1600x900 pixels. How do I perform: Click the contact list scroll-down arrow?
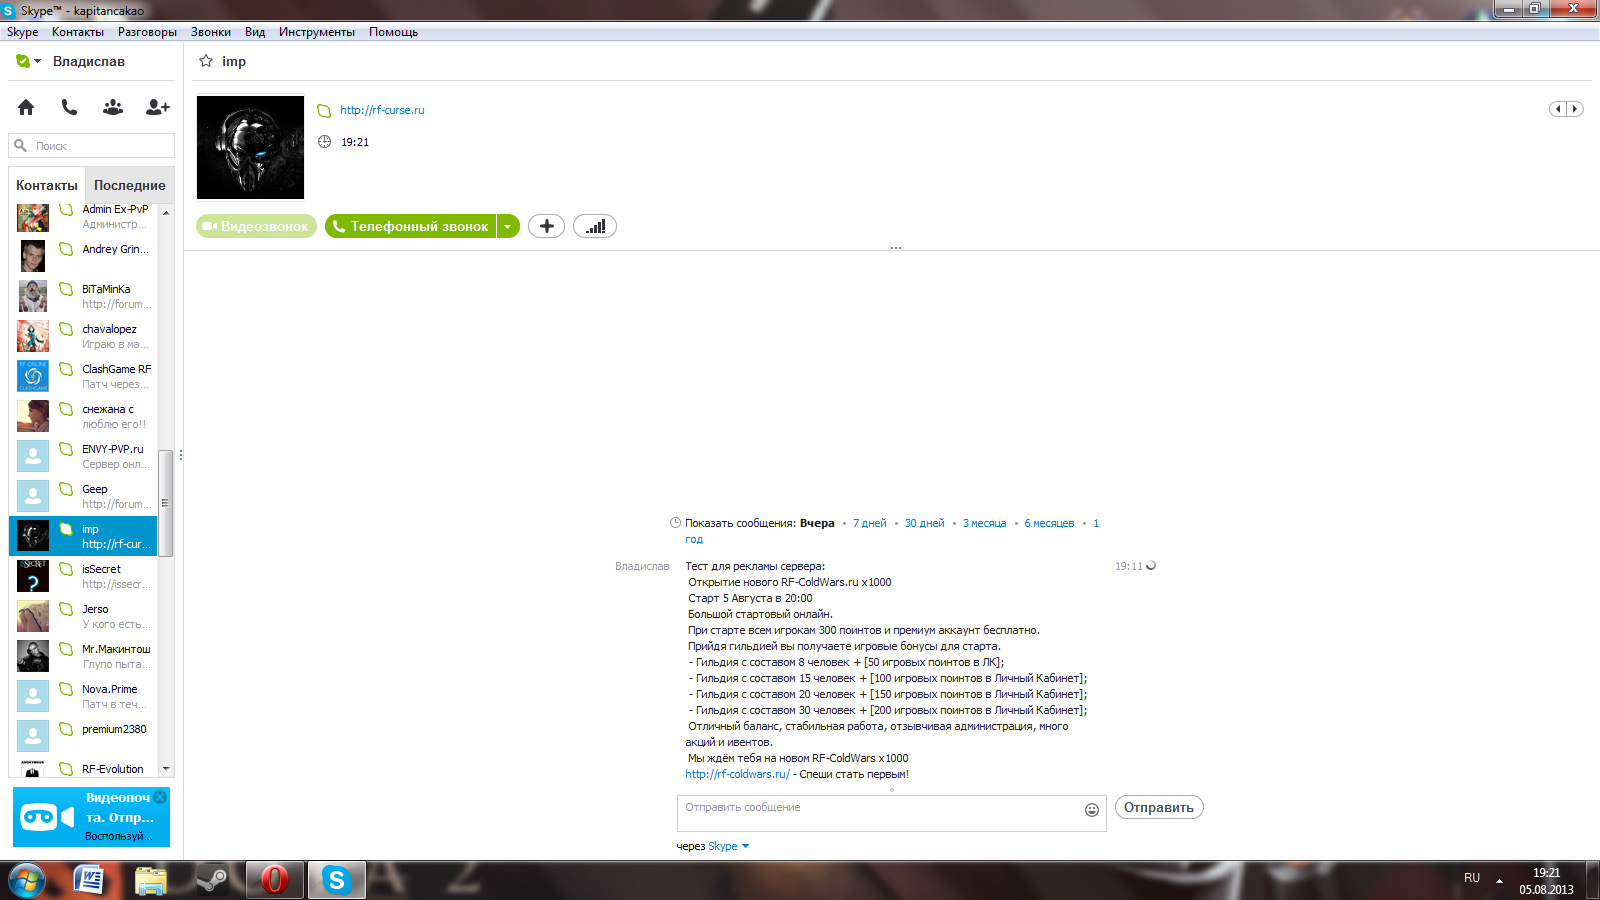click(x=166, y=769)
